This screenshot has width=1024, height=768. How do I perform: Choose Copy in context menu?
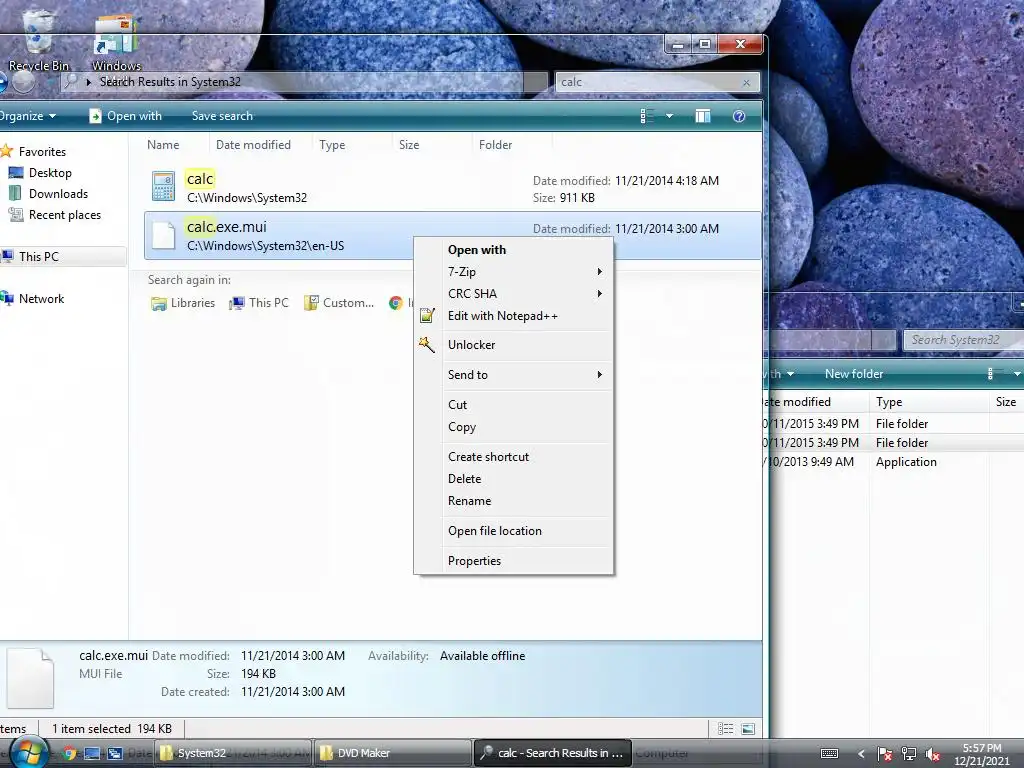click(x=514, y=427)
